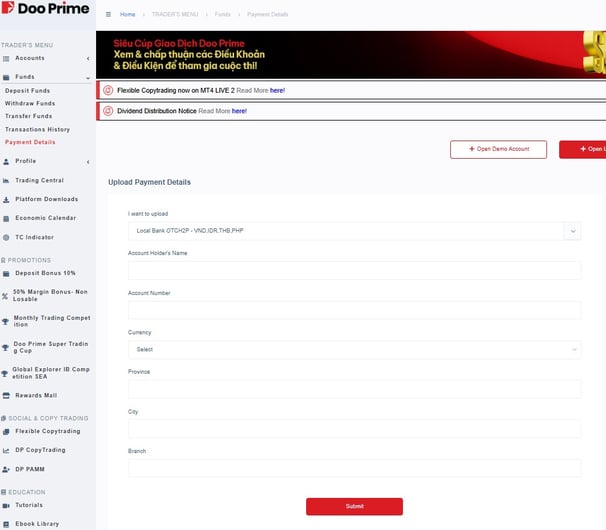Click the Trading Central chart icon
Screen dimensions: 606x530
pos(6,181)
